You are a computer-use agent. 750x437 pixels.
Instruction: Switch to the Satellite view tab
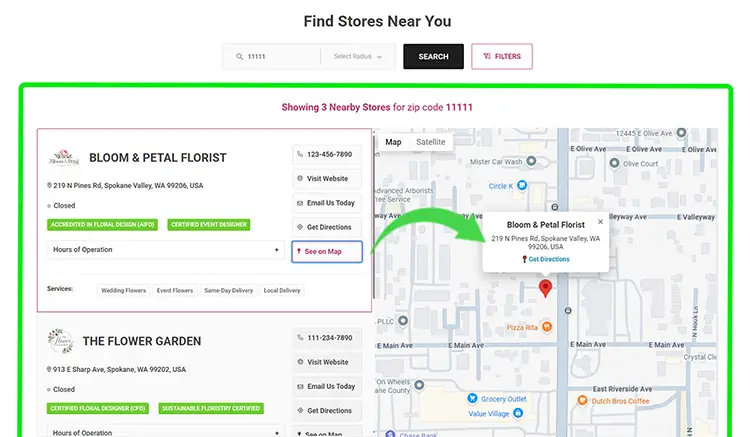click(x=430, y=142)
